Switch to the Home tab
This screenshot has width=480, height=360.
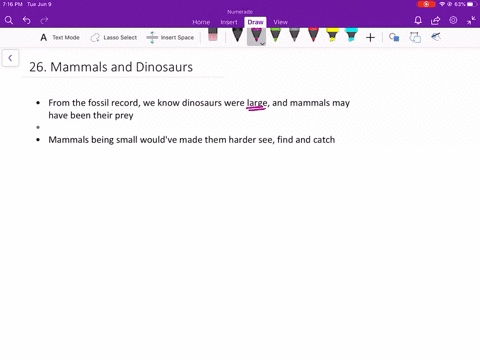[201, 22]
